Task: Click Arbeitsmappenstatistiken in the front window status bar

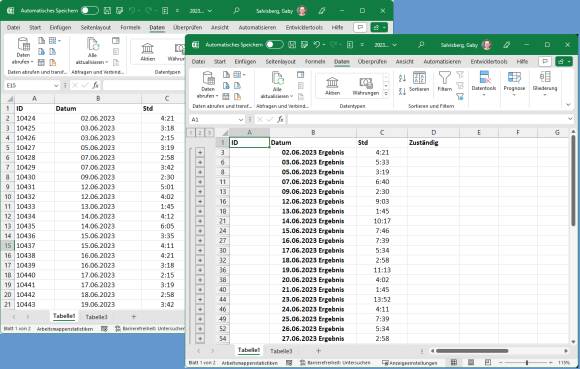Action: [249, 363]
